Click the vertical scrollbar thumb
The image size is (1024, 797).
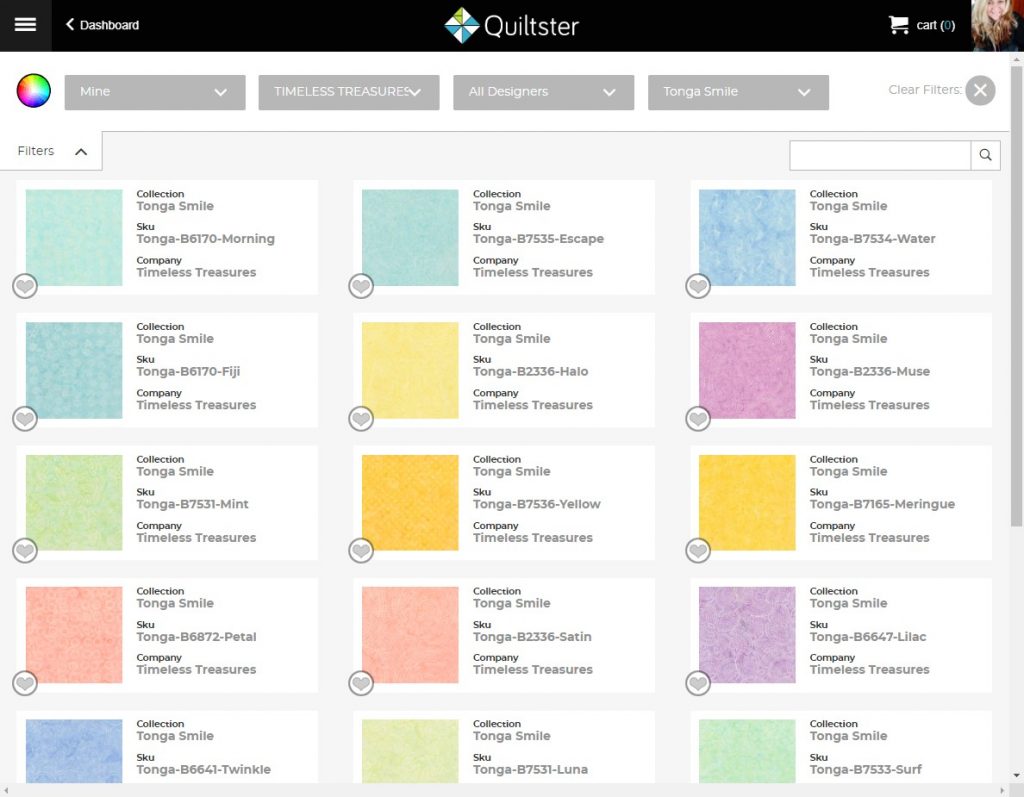click(x=1016, y=295)
